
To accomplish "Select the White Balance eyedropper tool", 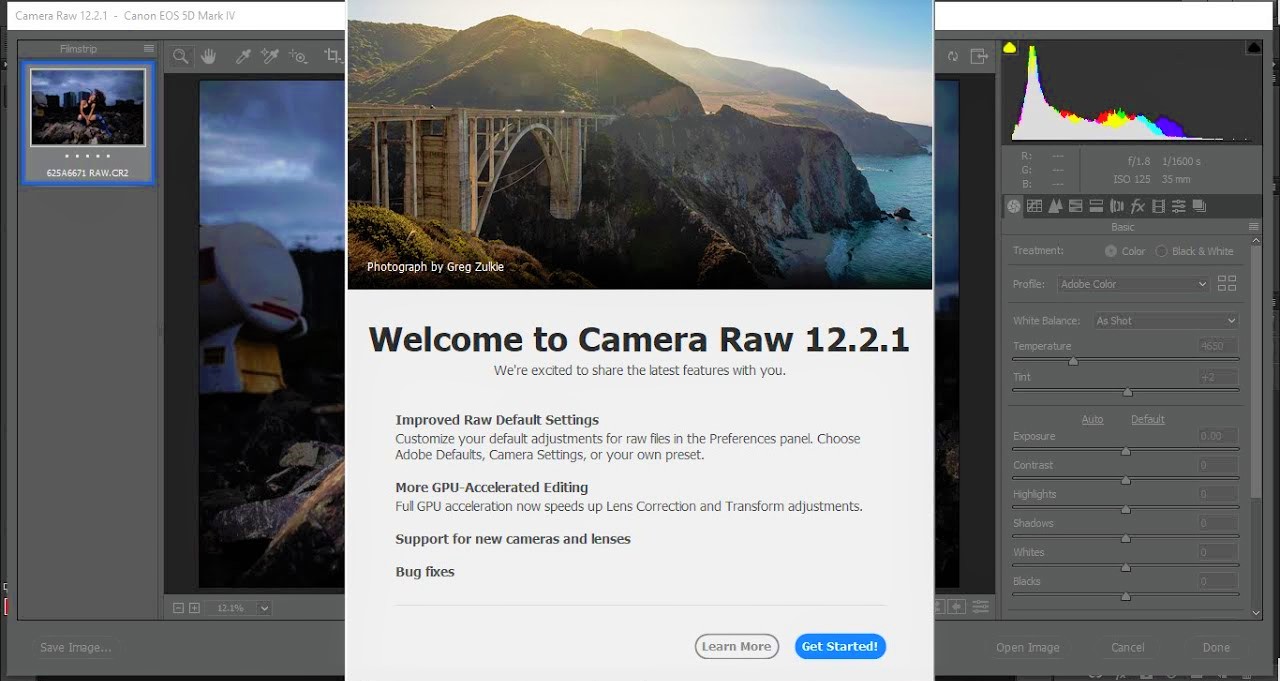I will tap(242, 57).
